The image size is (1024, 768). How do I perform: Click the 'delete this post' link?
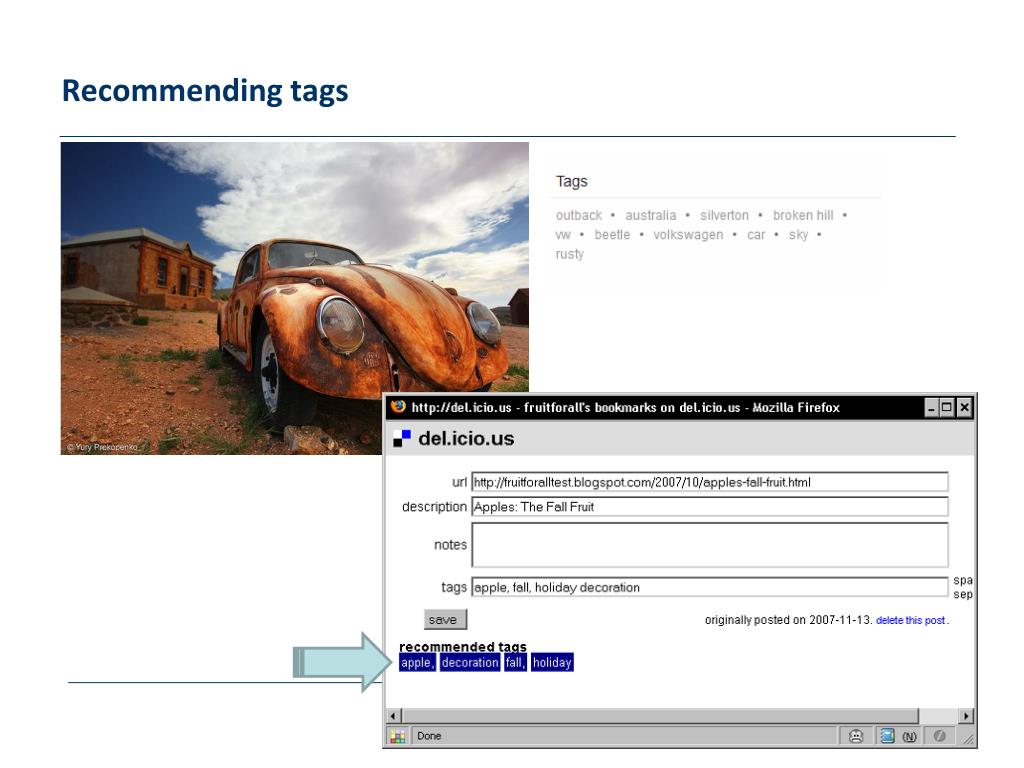[910, 620]
